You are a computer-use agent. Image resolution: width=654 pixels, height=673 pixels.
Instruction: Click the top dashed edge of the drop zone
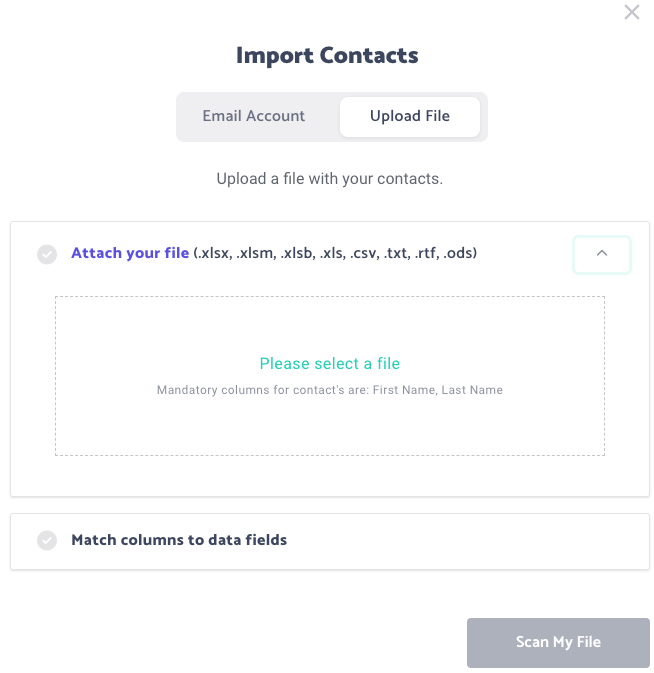click(330, 296)
